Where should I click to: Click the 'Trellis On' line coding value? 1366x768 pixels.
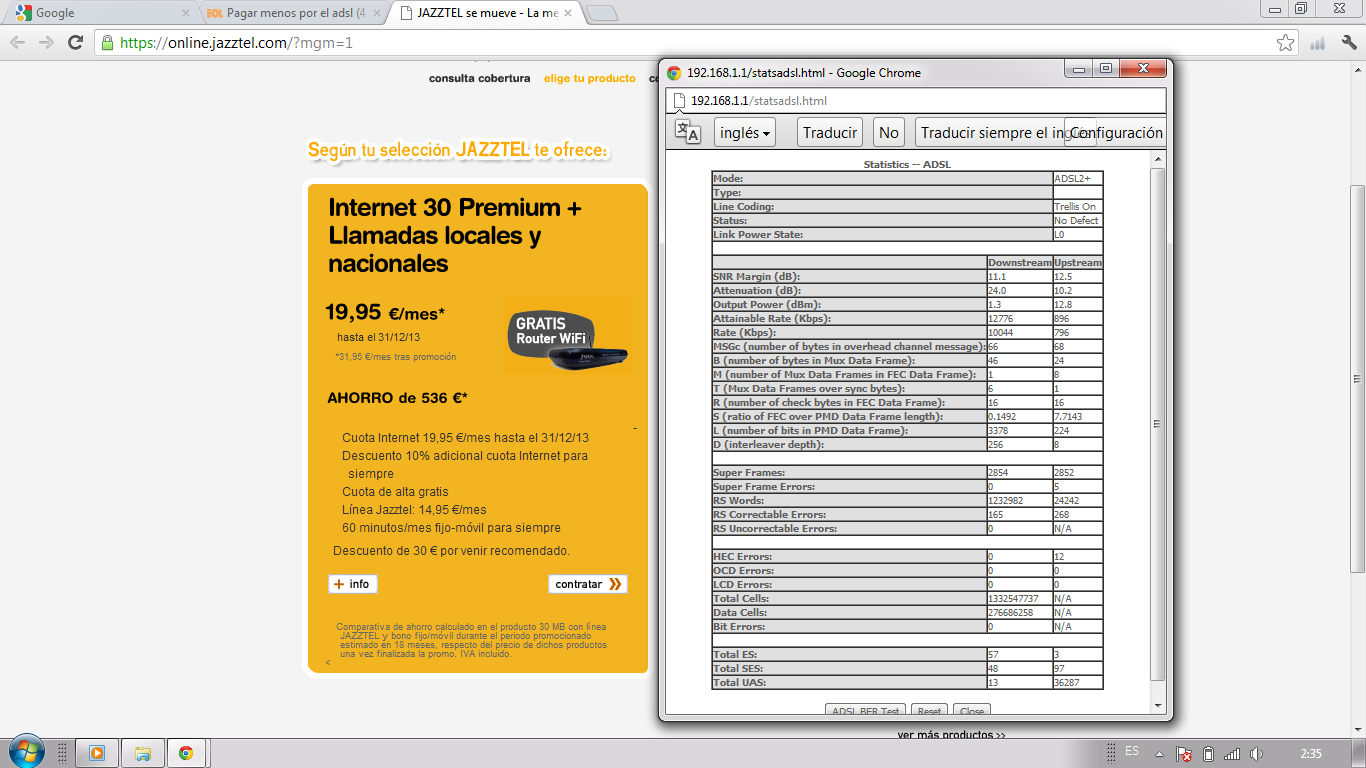(x=1075, y=206)
